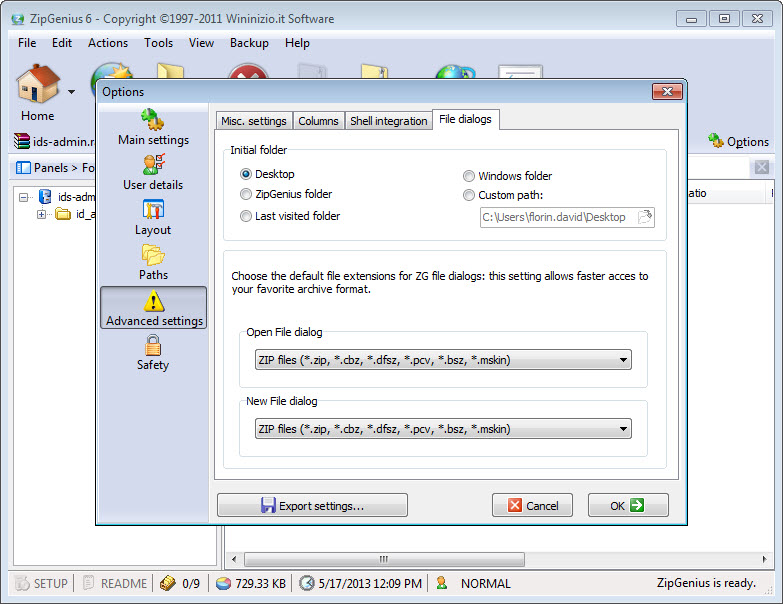This screenshot has width=783, height=604.
Task: Open the Open File dialog format dropdown
Action: click(x=443, y=360)
